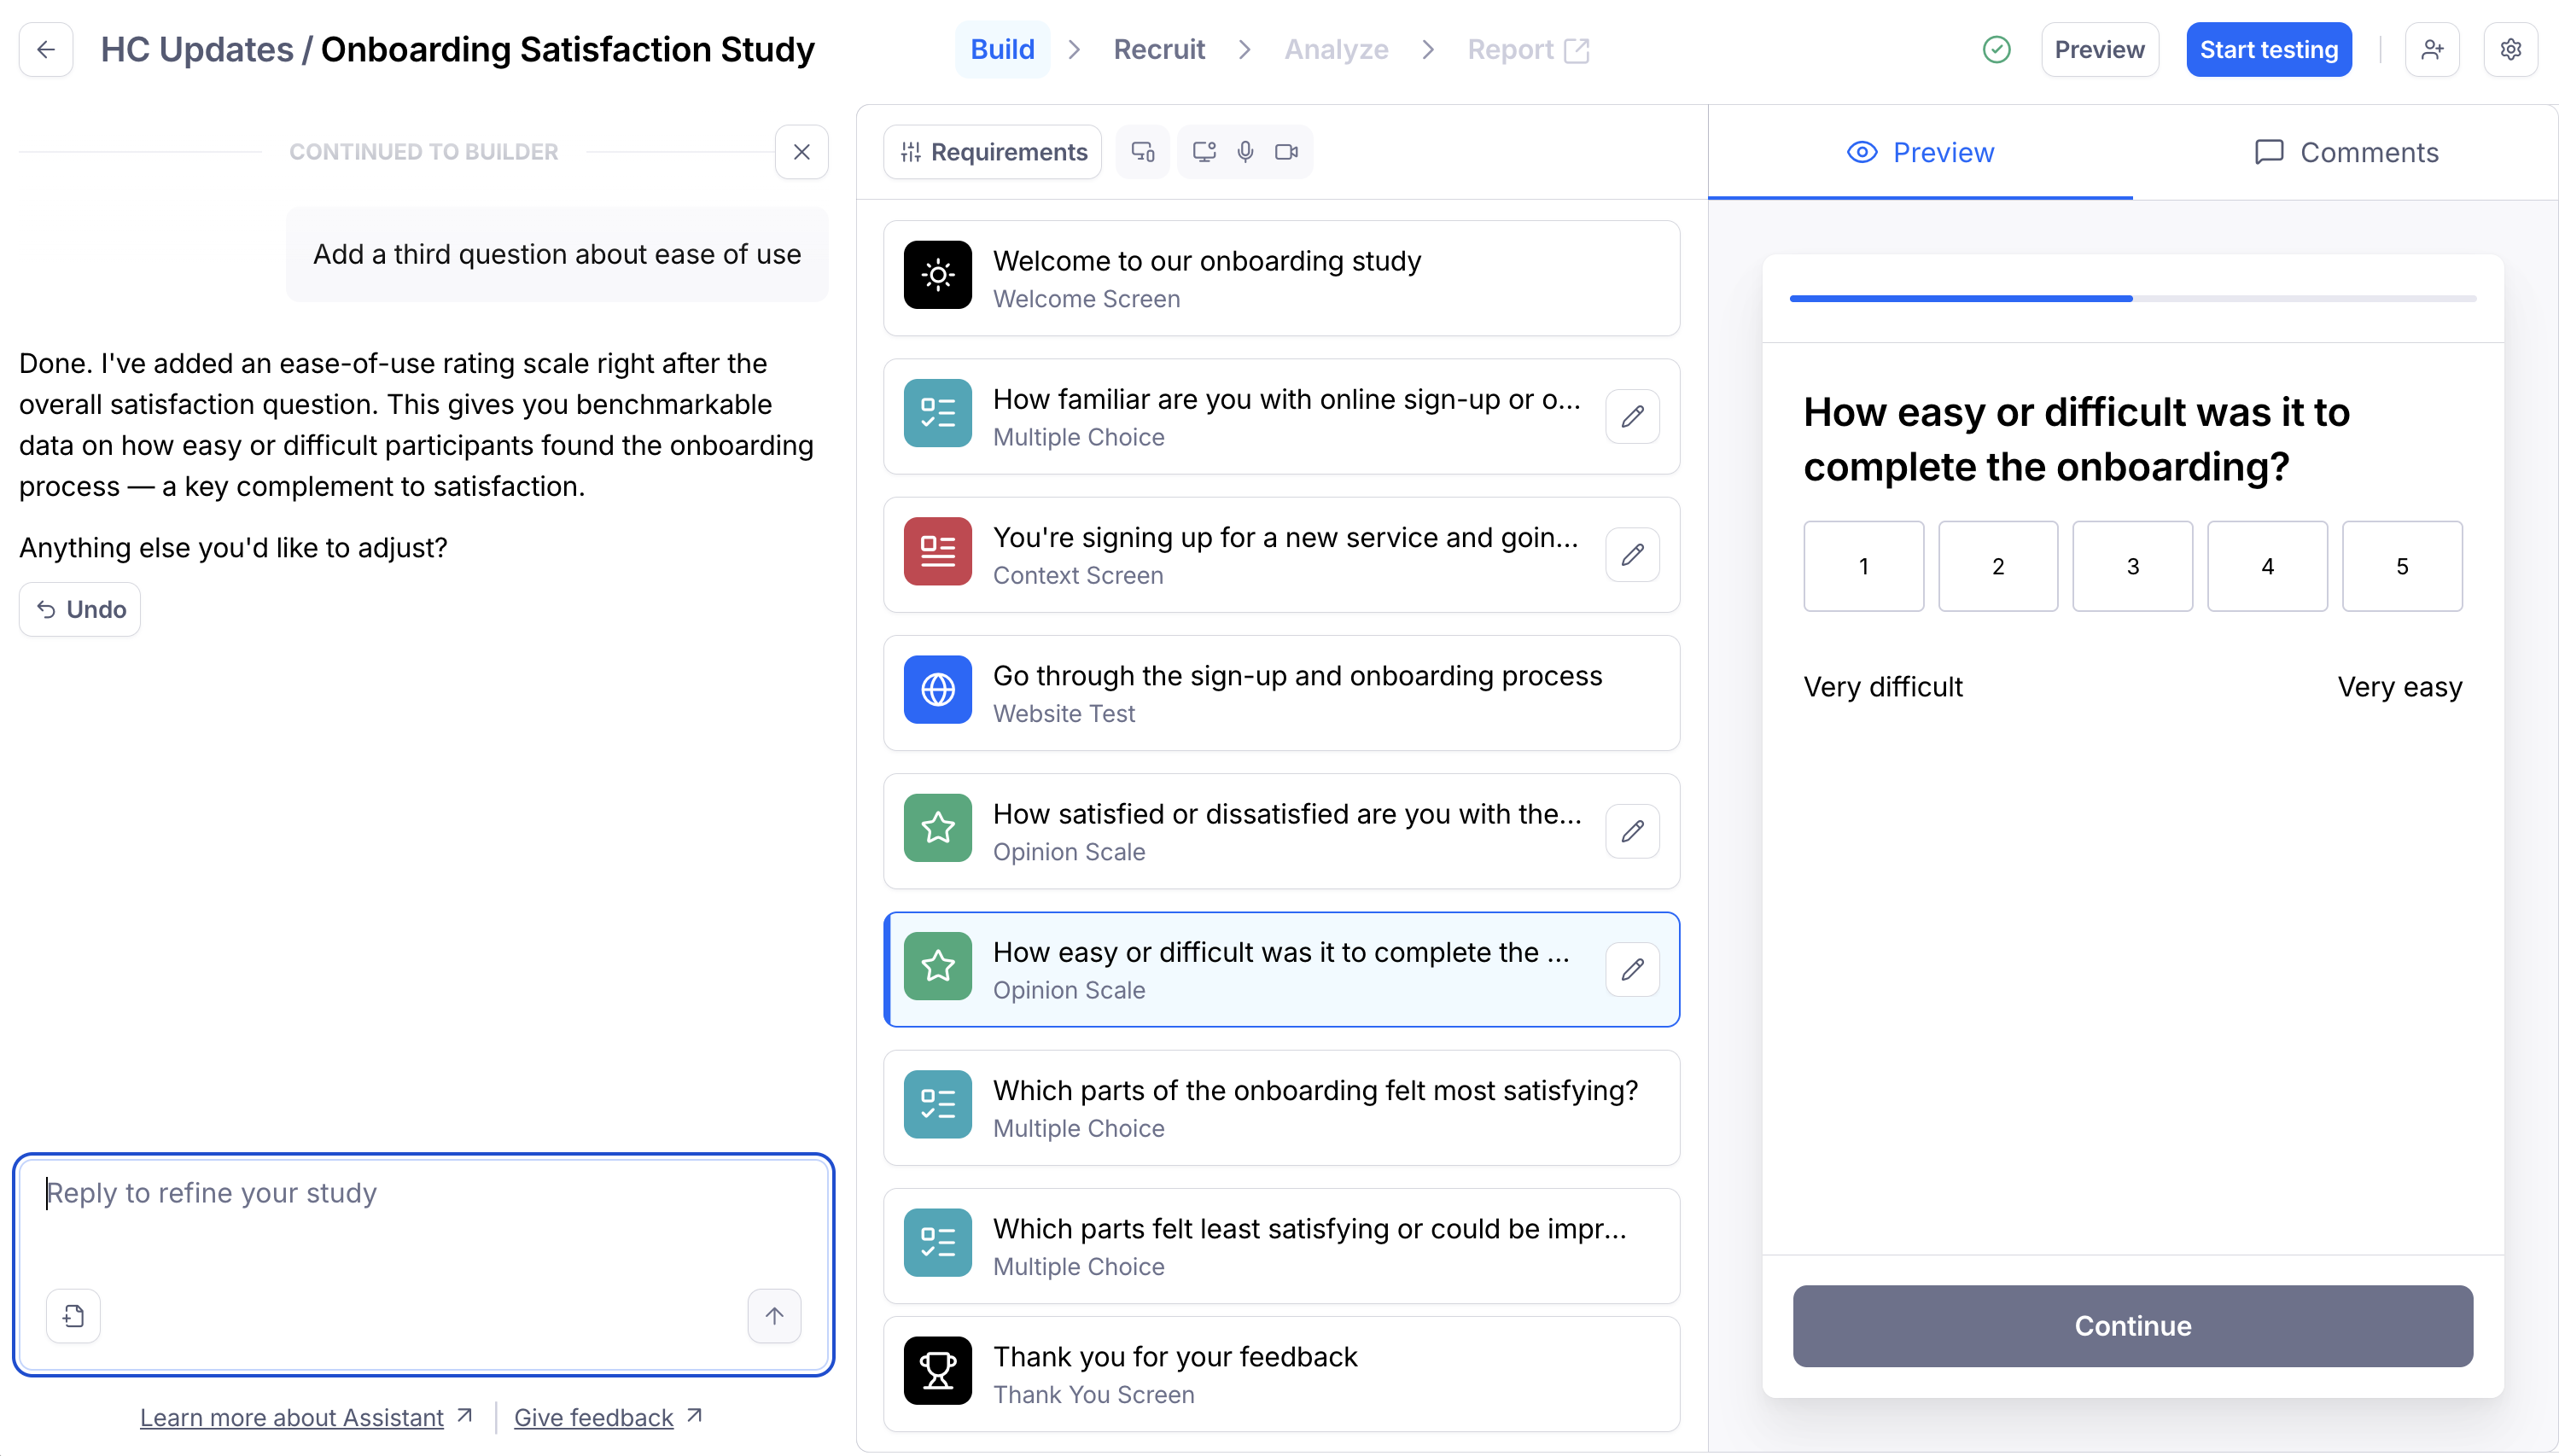2559x1456 pixels.
Task: Click the most satisfying question checklist icon
Action: [937, 1104]
